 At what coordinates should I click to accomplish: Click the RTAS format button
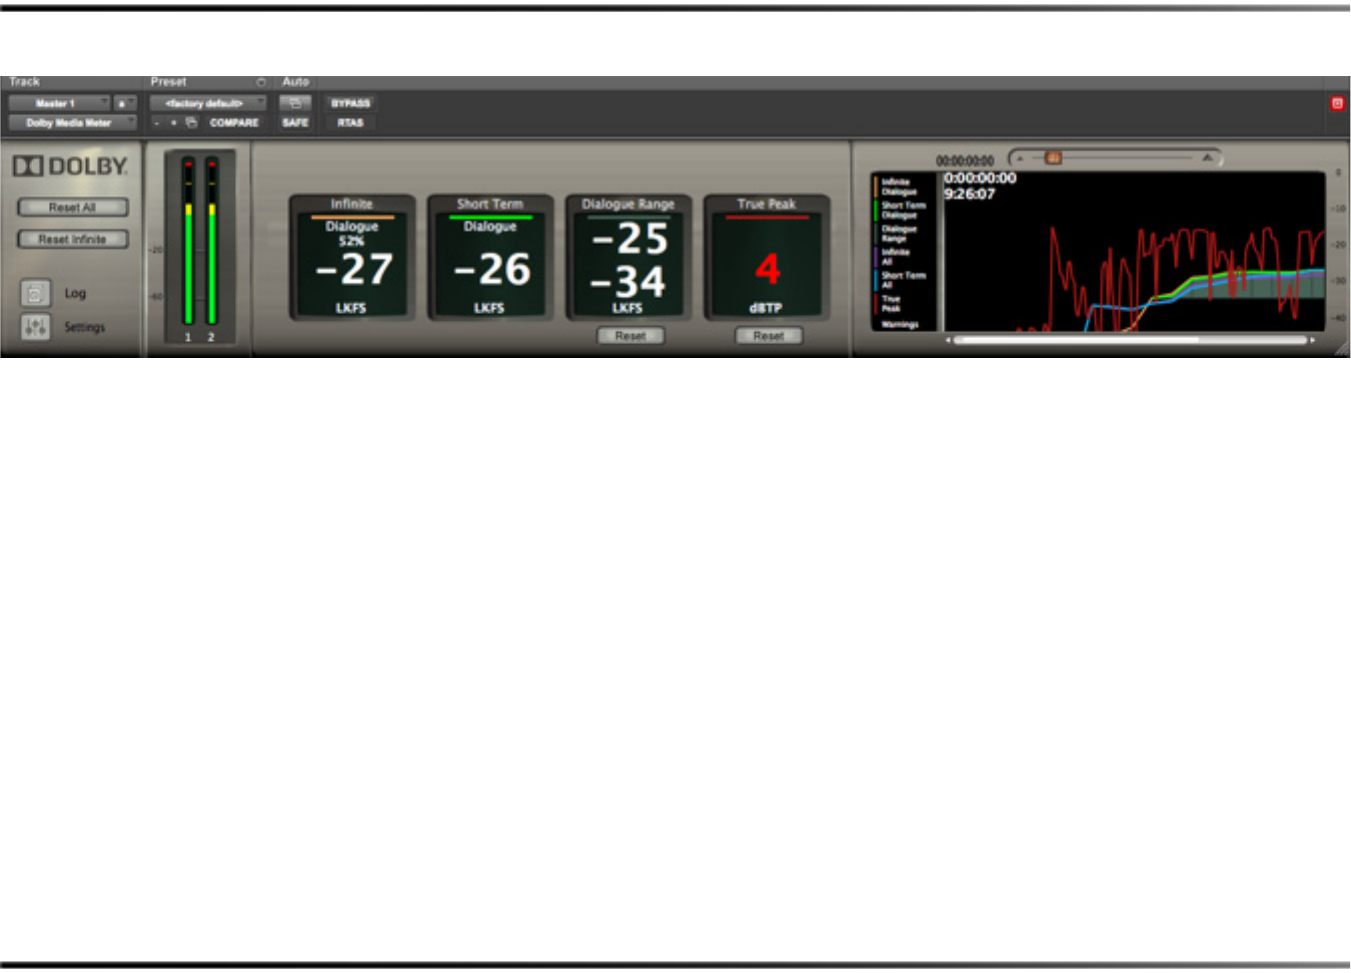click(350, 122)
